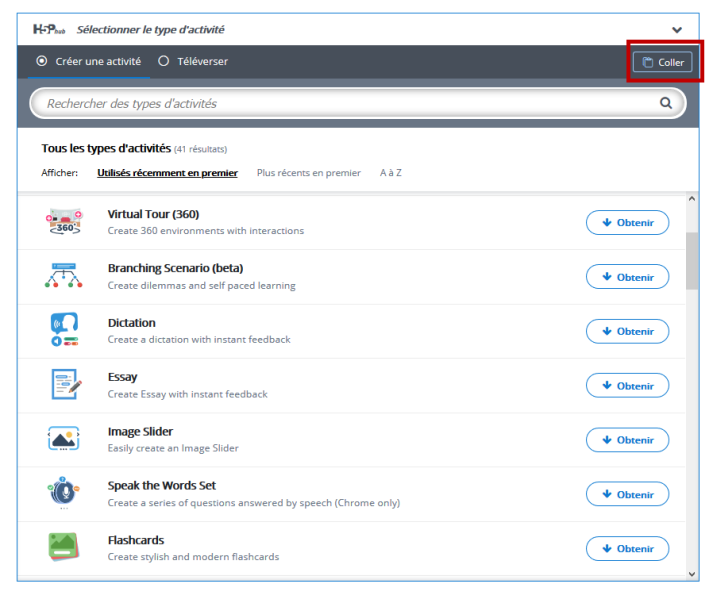Screen dimensions: 713x599
Task: Click scrollbar down arrow in activity list
Action: (x=692, y=574)
